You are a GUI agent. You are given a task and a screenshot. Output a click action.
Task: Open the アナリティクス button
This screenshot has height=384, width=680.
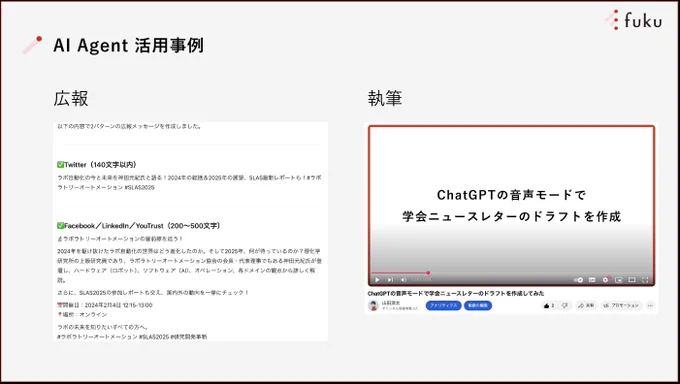(443, 305)
